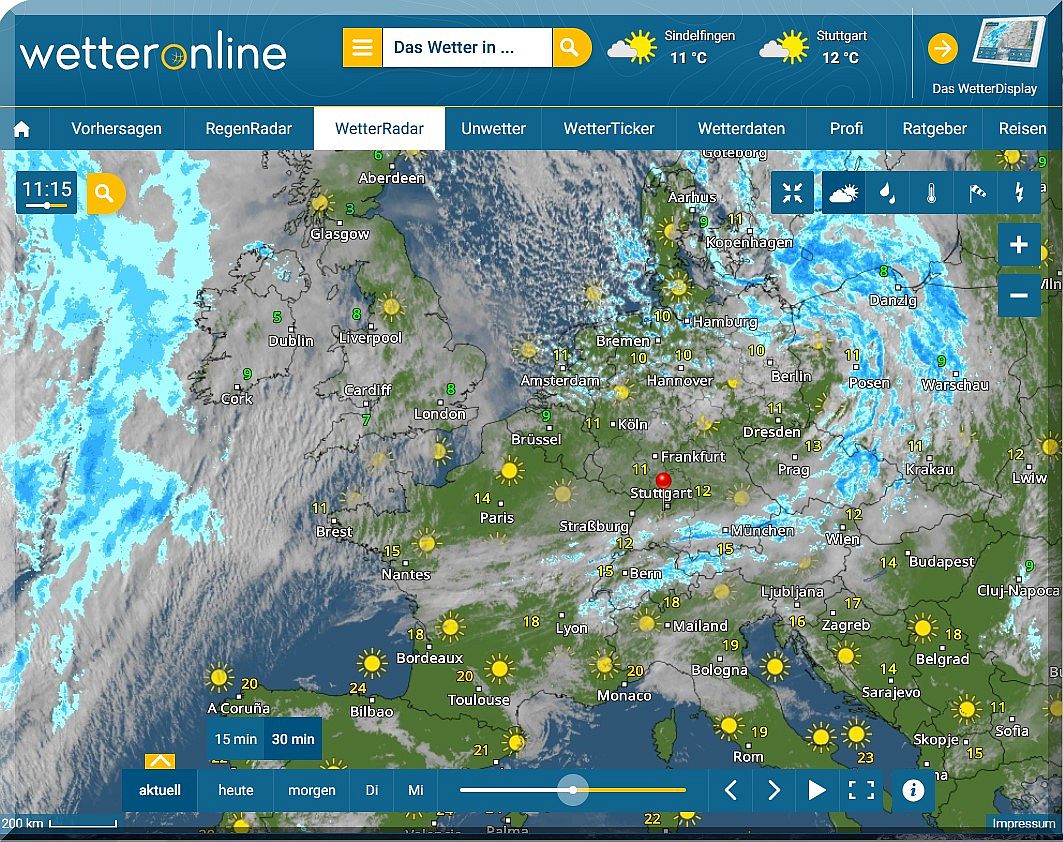Enable the lightning bolt layer

point(1019,193)
